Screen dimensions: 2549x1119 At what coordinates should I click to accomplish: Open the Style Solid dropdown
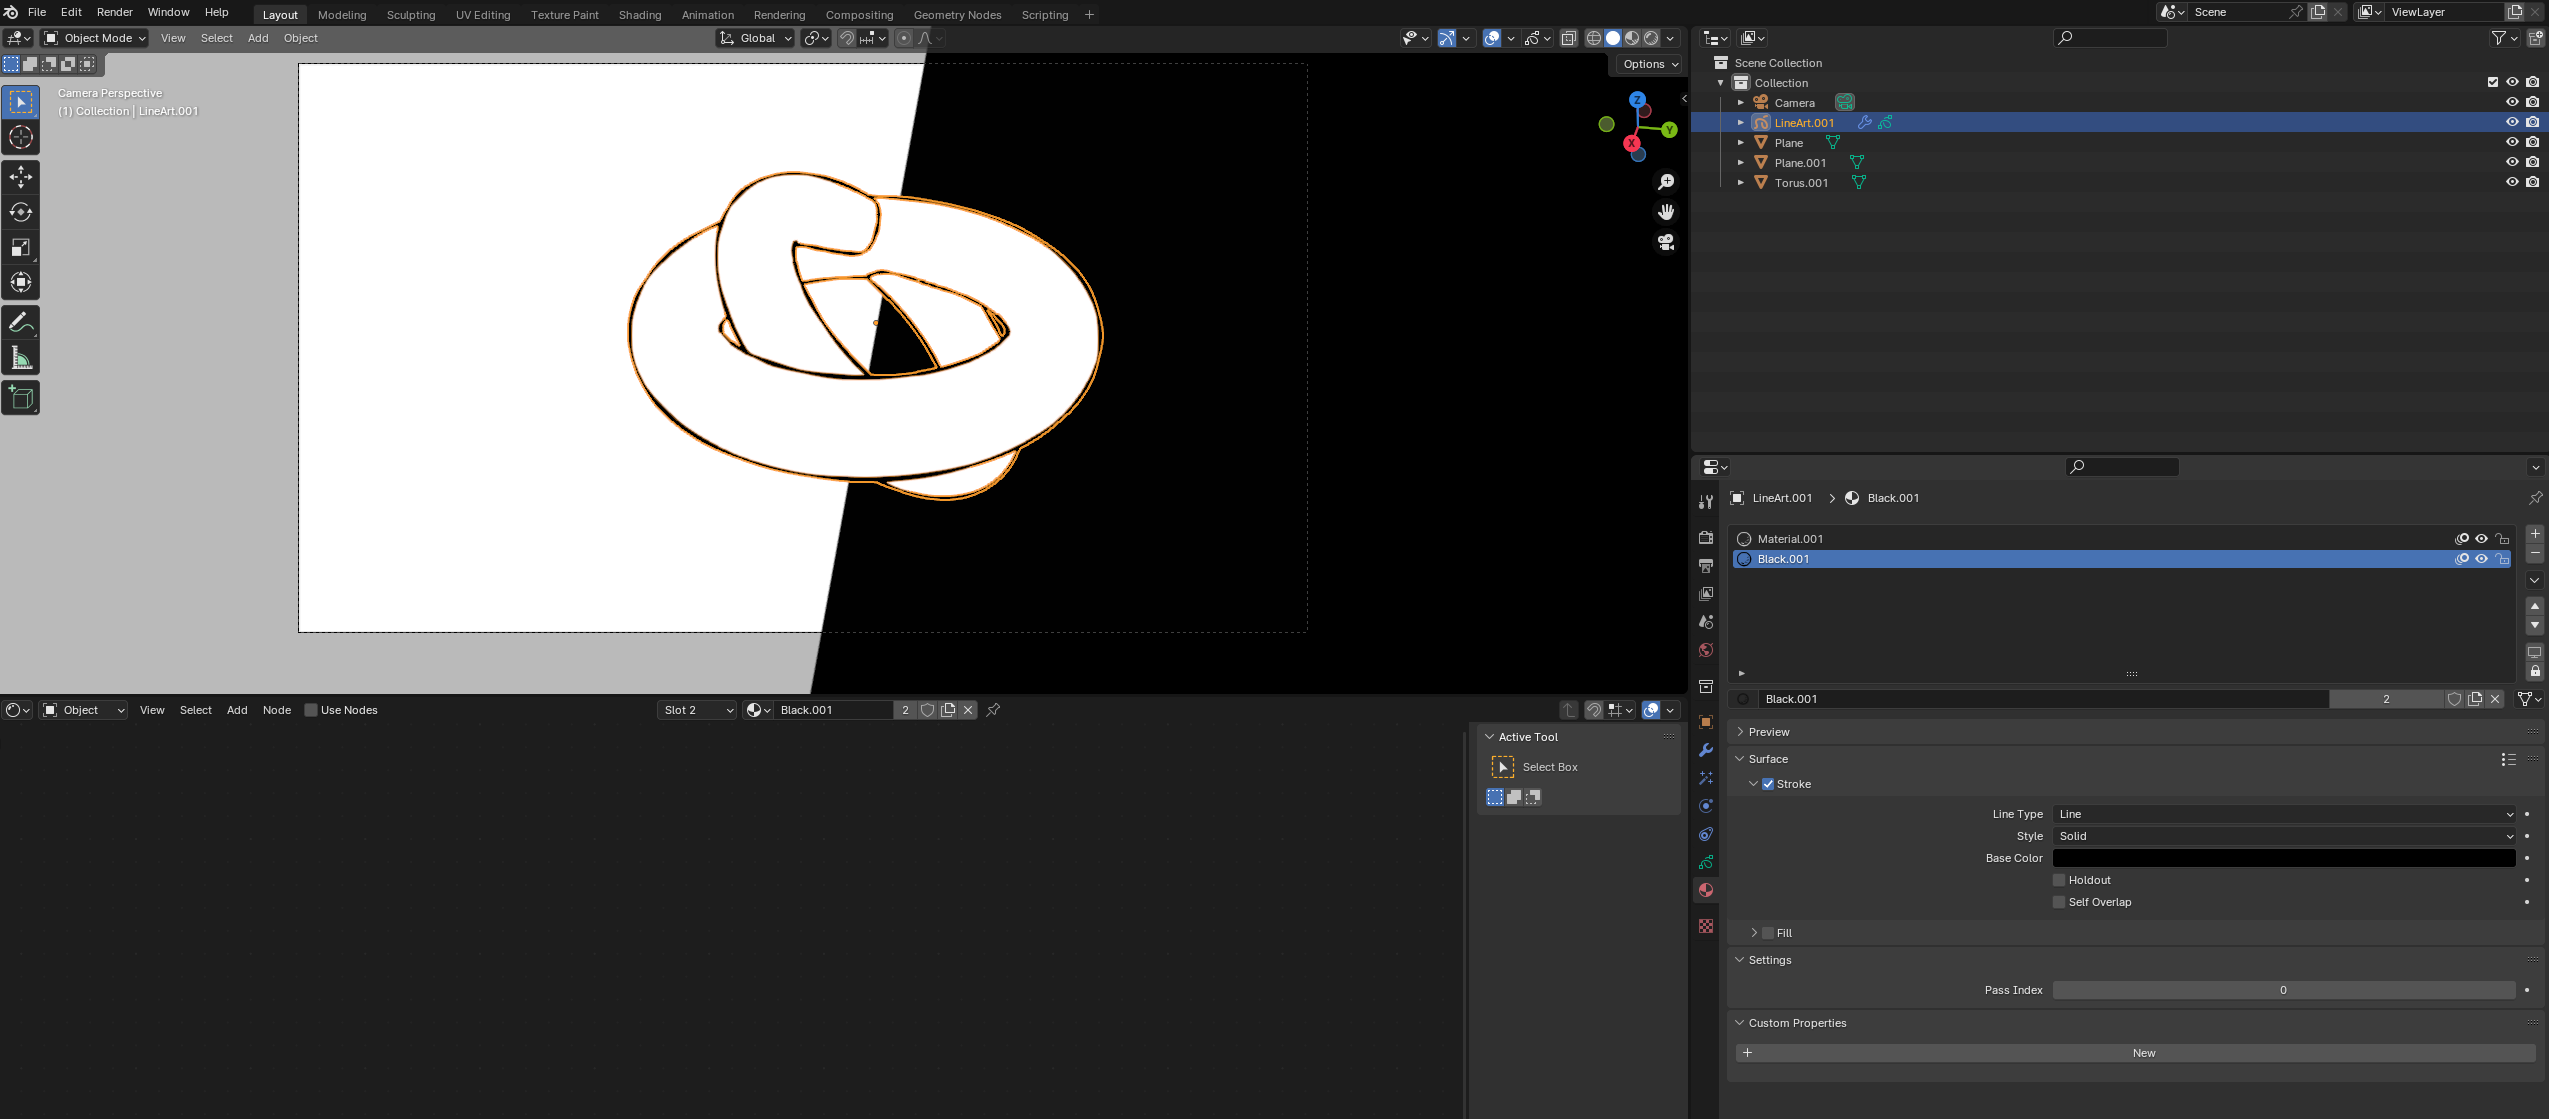click(x=2284, y=836)
